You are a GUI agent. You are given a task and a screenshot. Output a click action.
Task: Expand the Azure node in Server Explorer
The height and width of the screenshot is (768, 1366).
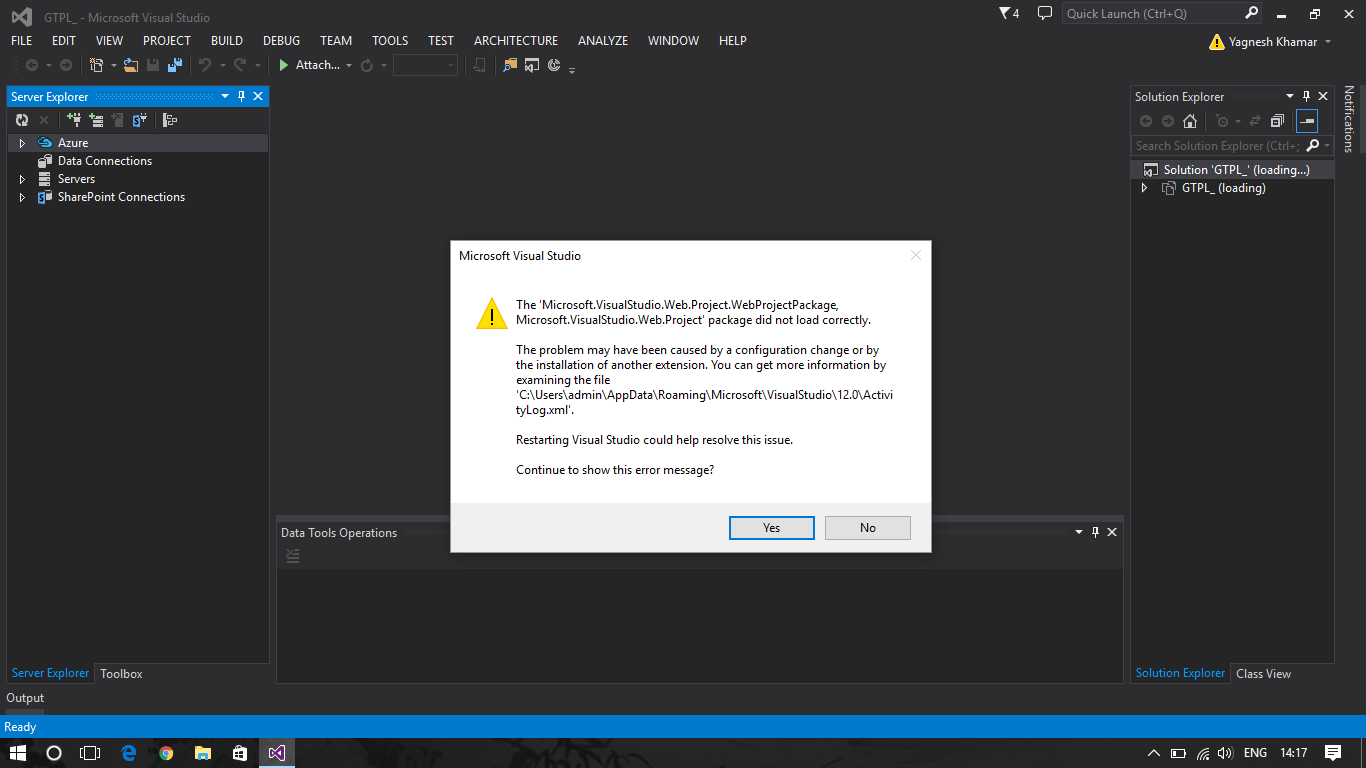click(x=21, y=142)
